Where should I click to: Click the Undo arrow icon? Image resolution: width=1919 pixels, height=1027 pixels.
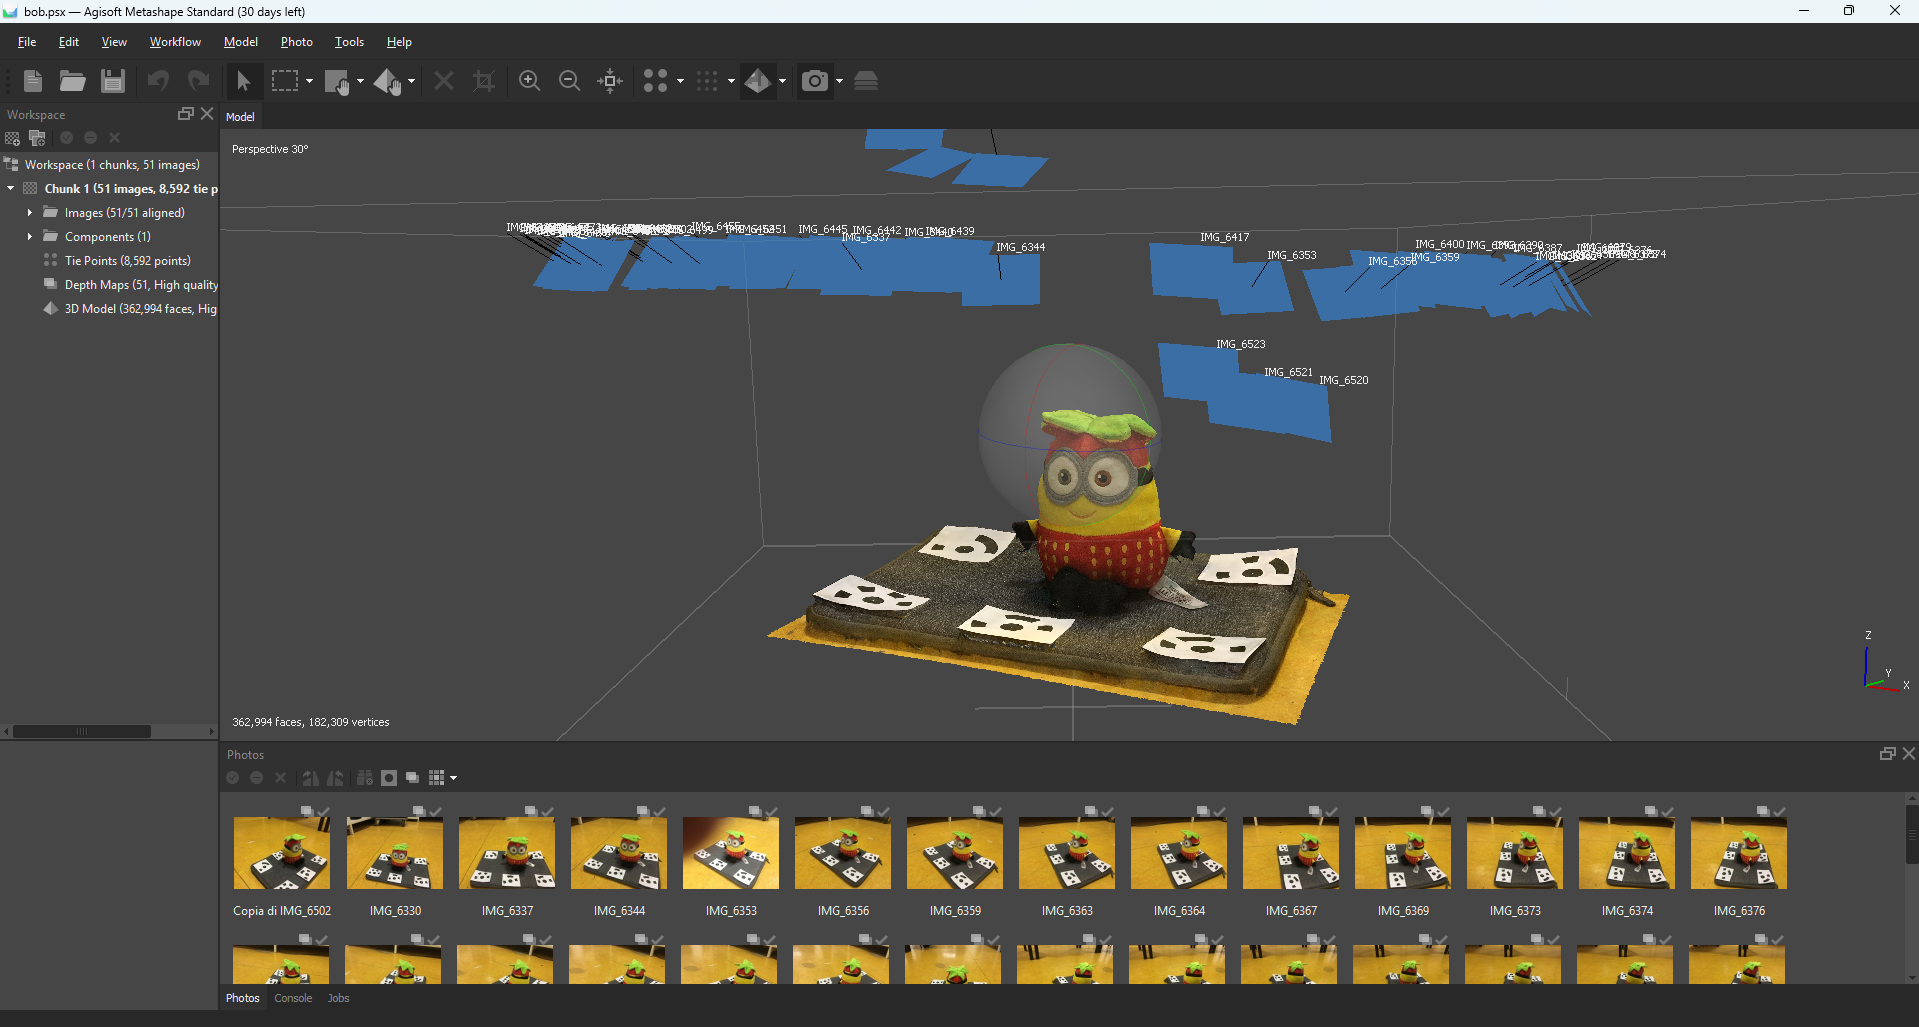(x=157, y=81)
